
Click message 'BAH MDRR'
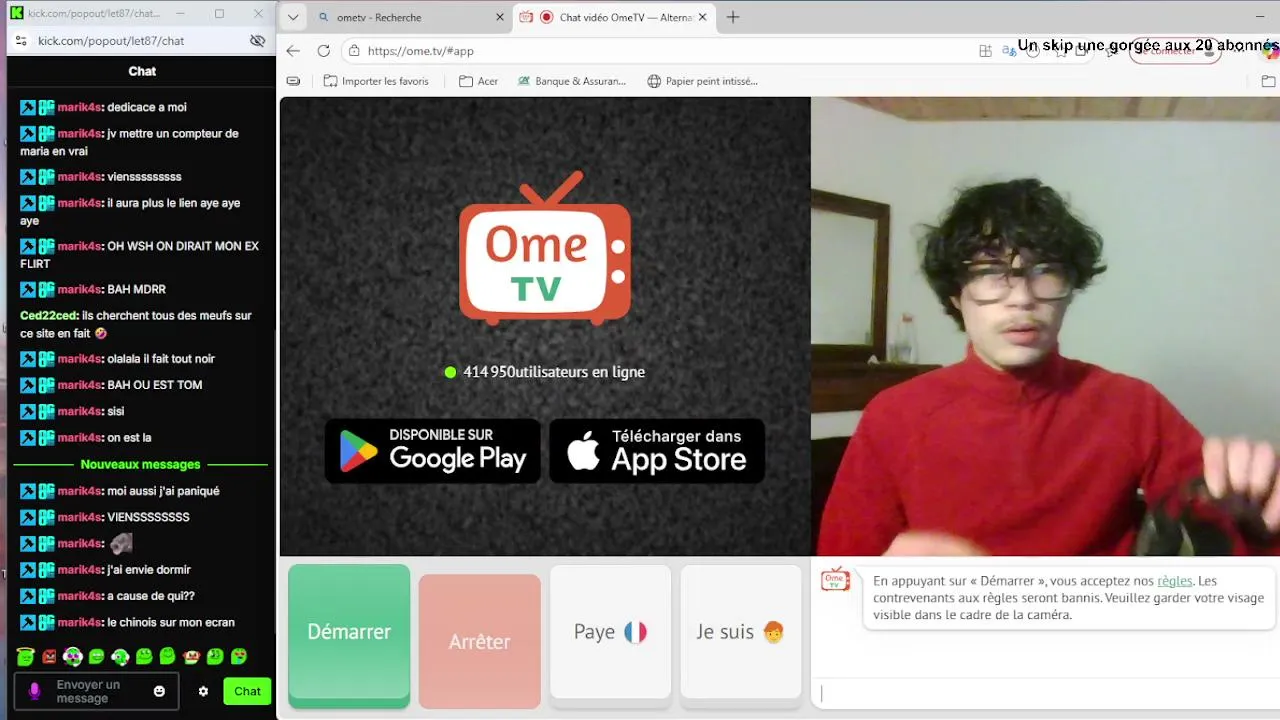137,290
